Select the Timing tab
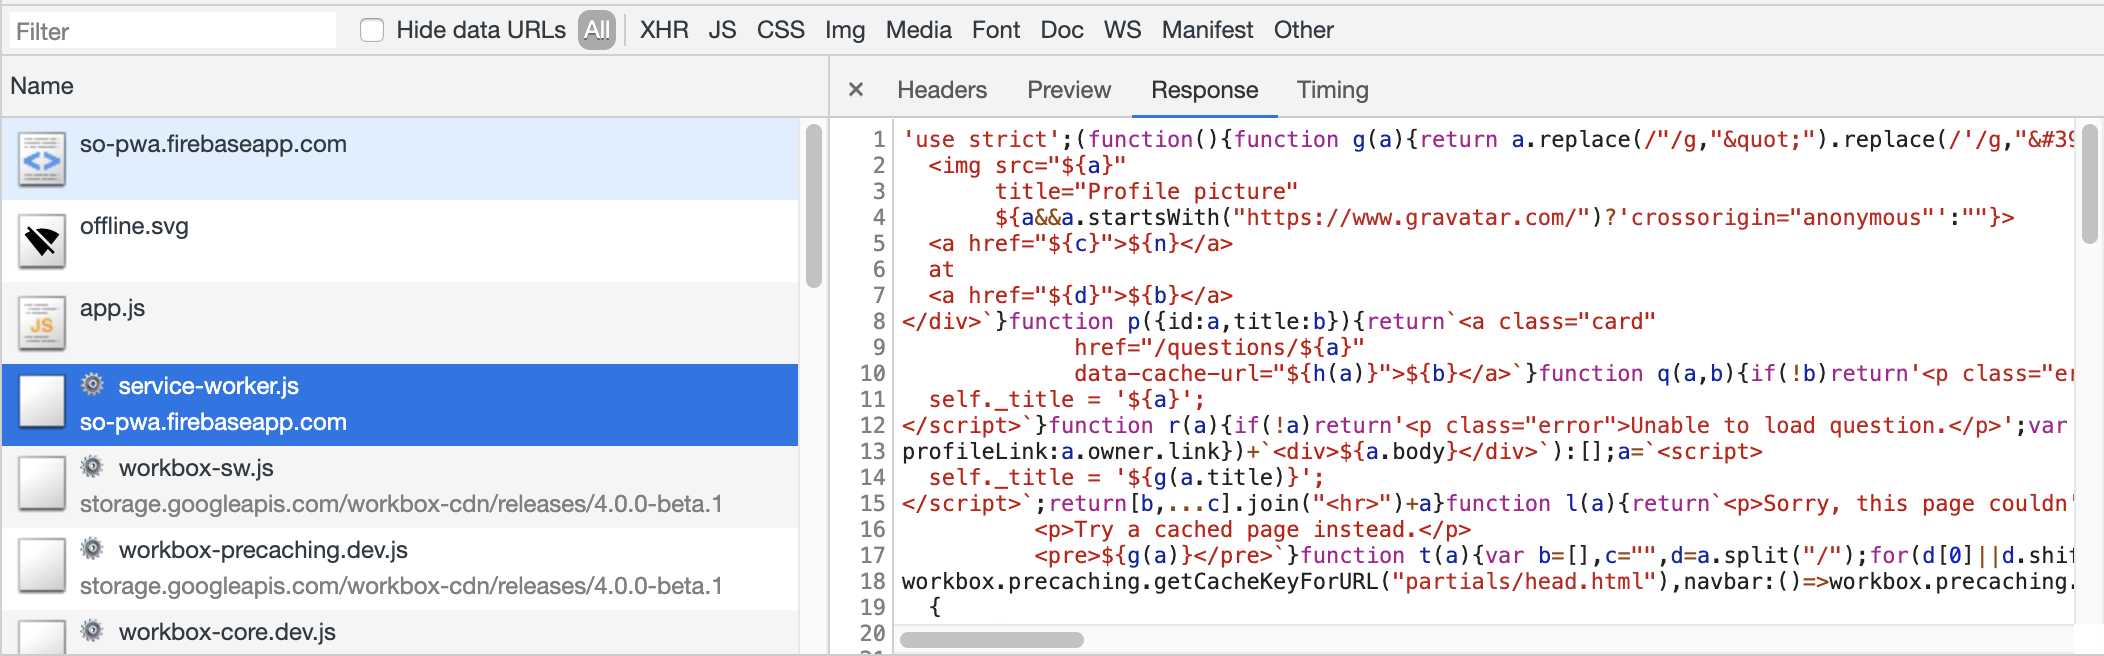The height and width of the screenshot is (656, 2104). [1332, 90]
